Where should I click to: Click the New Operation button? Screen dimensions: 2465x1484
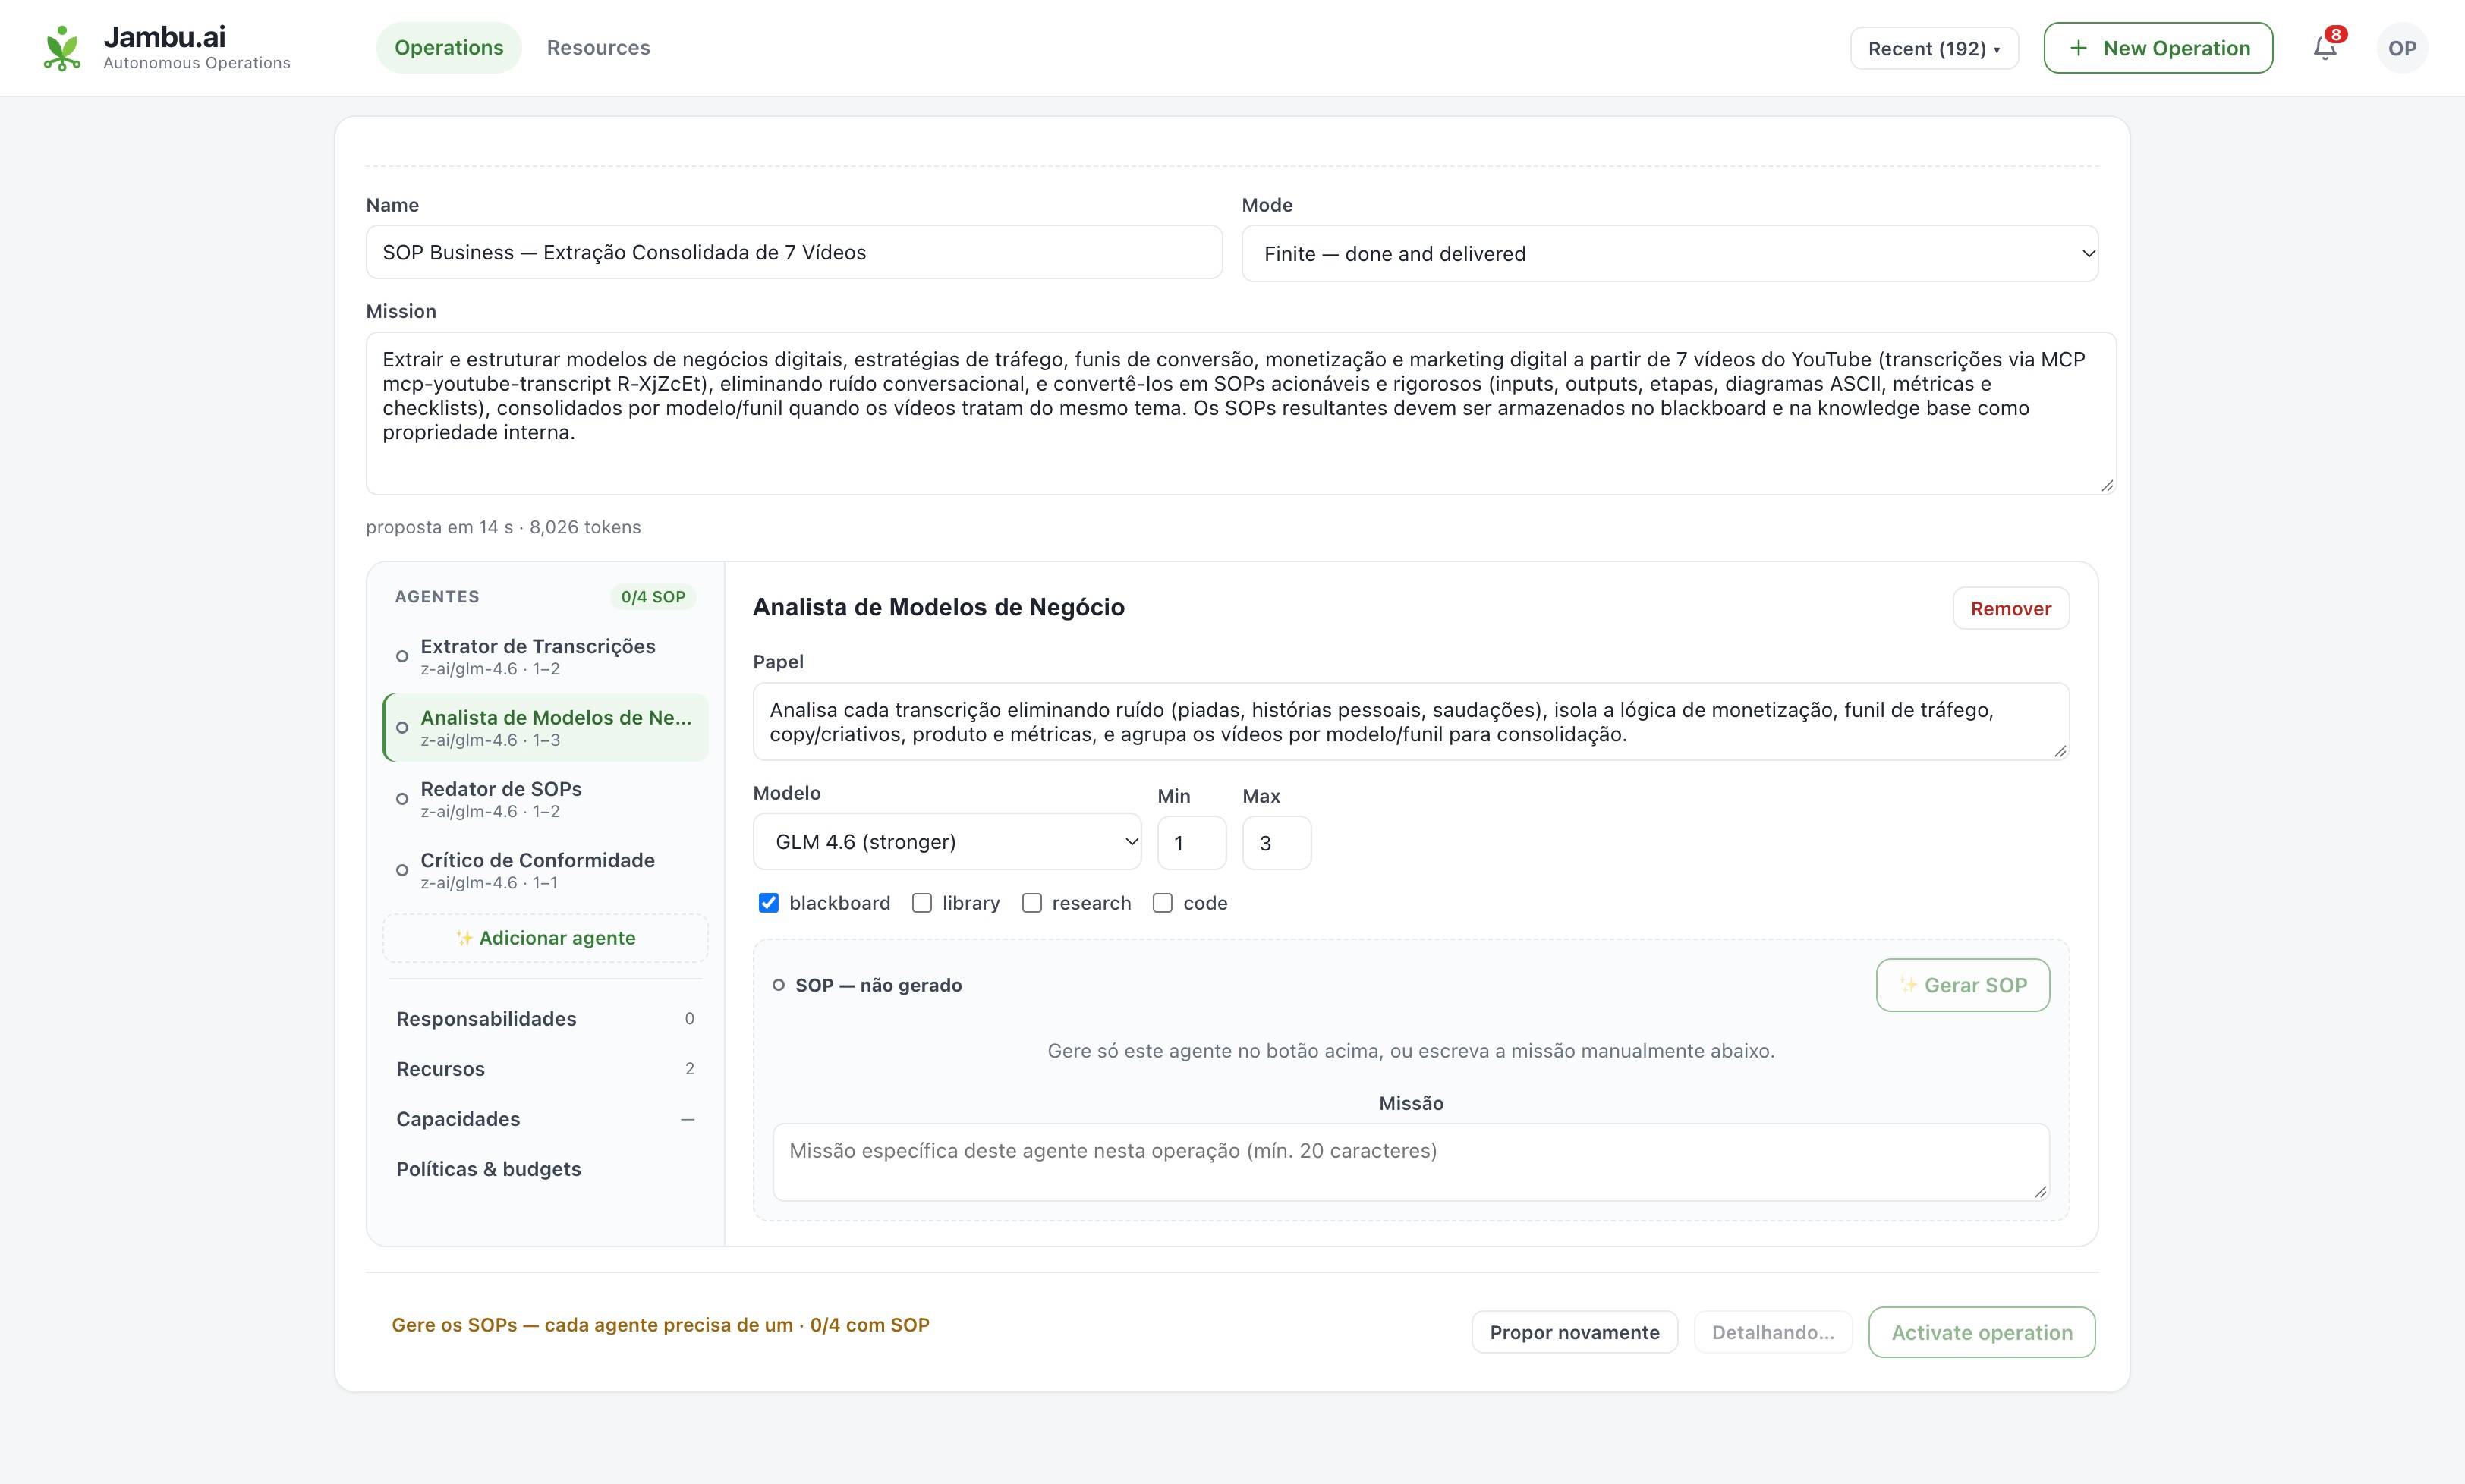tap(2158, 48)
